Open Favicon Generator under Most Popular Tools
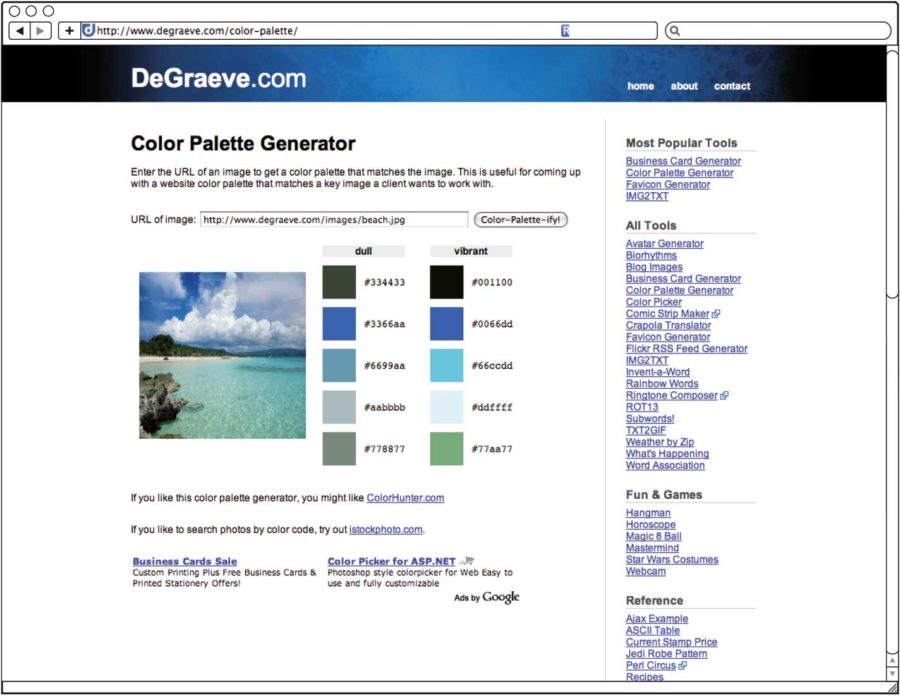 click(x=668, y=184)
